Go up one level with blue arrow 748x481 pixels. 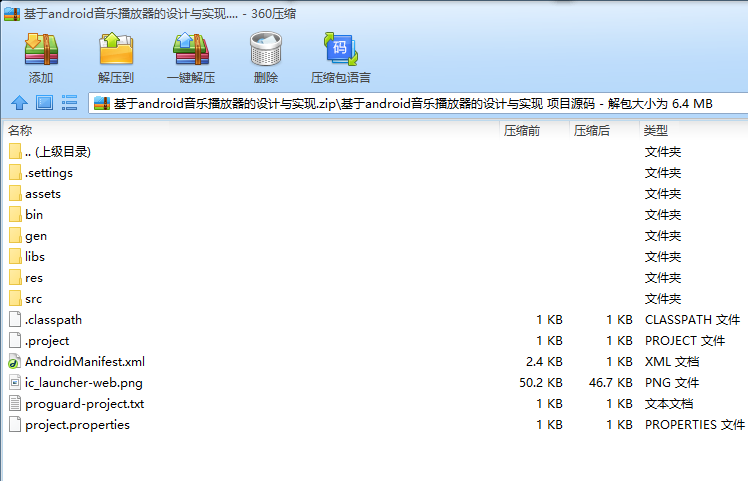(x=19, y=103)
